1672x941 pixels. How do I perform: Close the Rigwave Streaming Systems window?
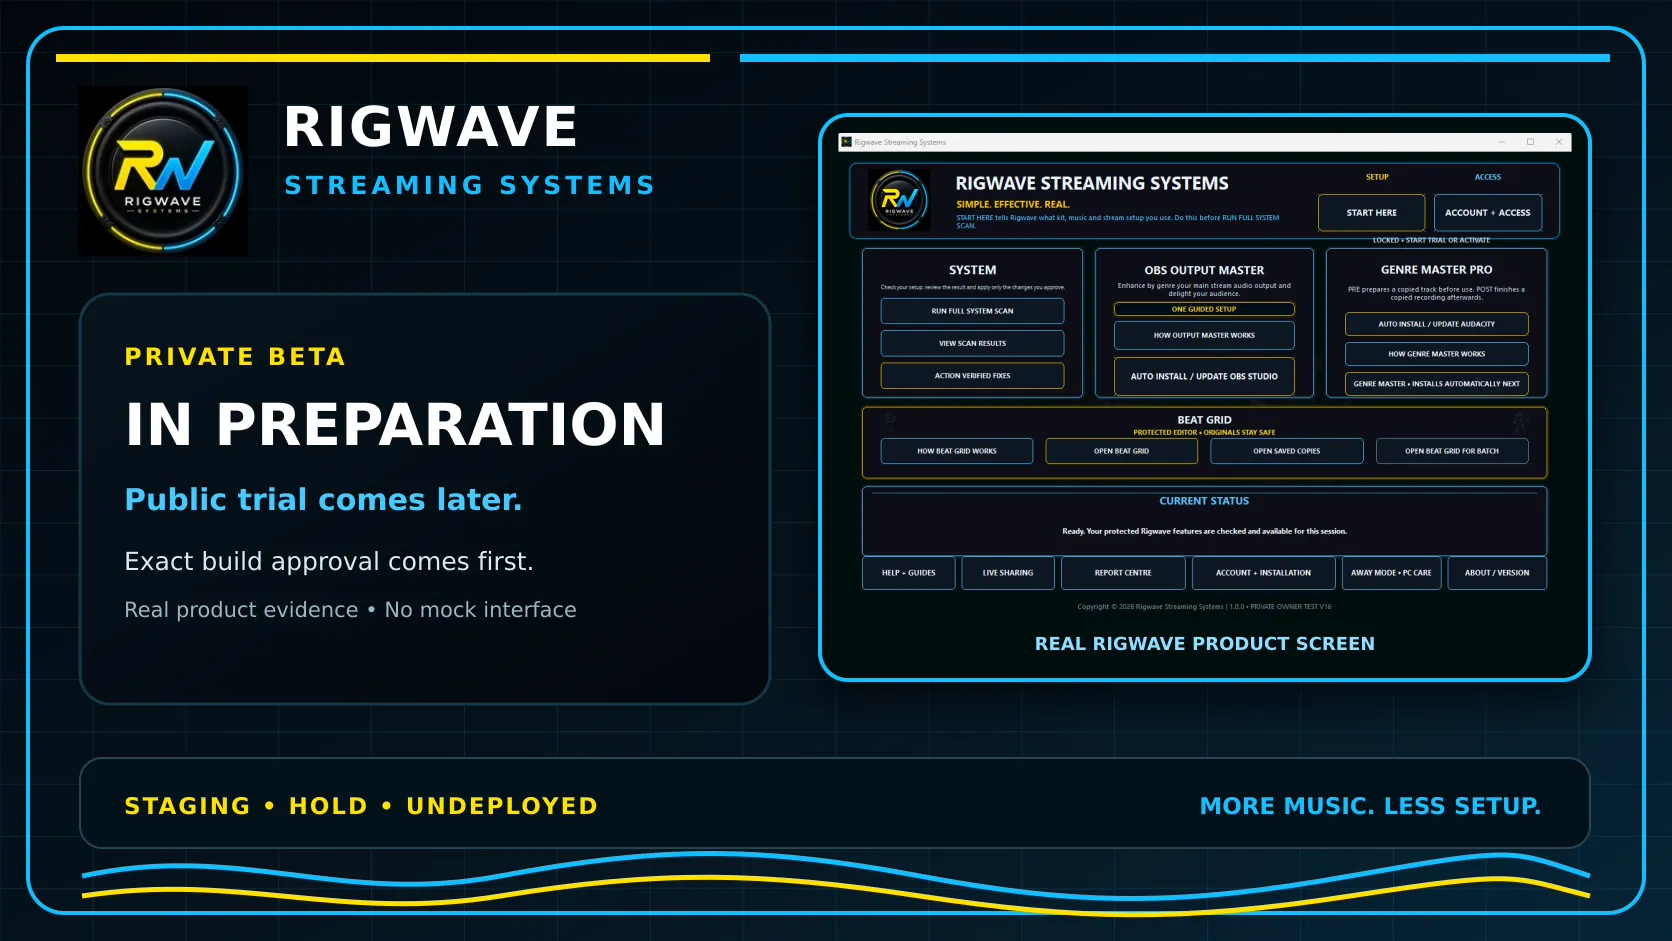click(x=1558, y=142)
